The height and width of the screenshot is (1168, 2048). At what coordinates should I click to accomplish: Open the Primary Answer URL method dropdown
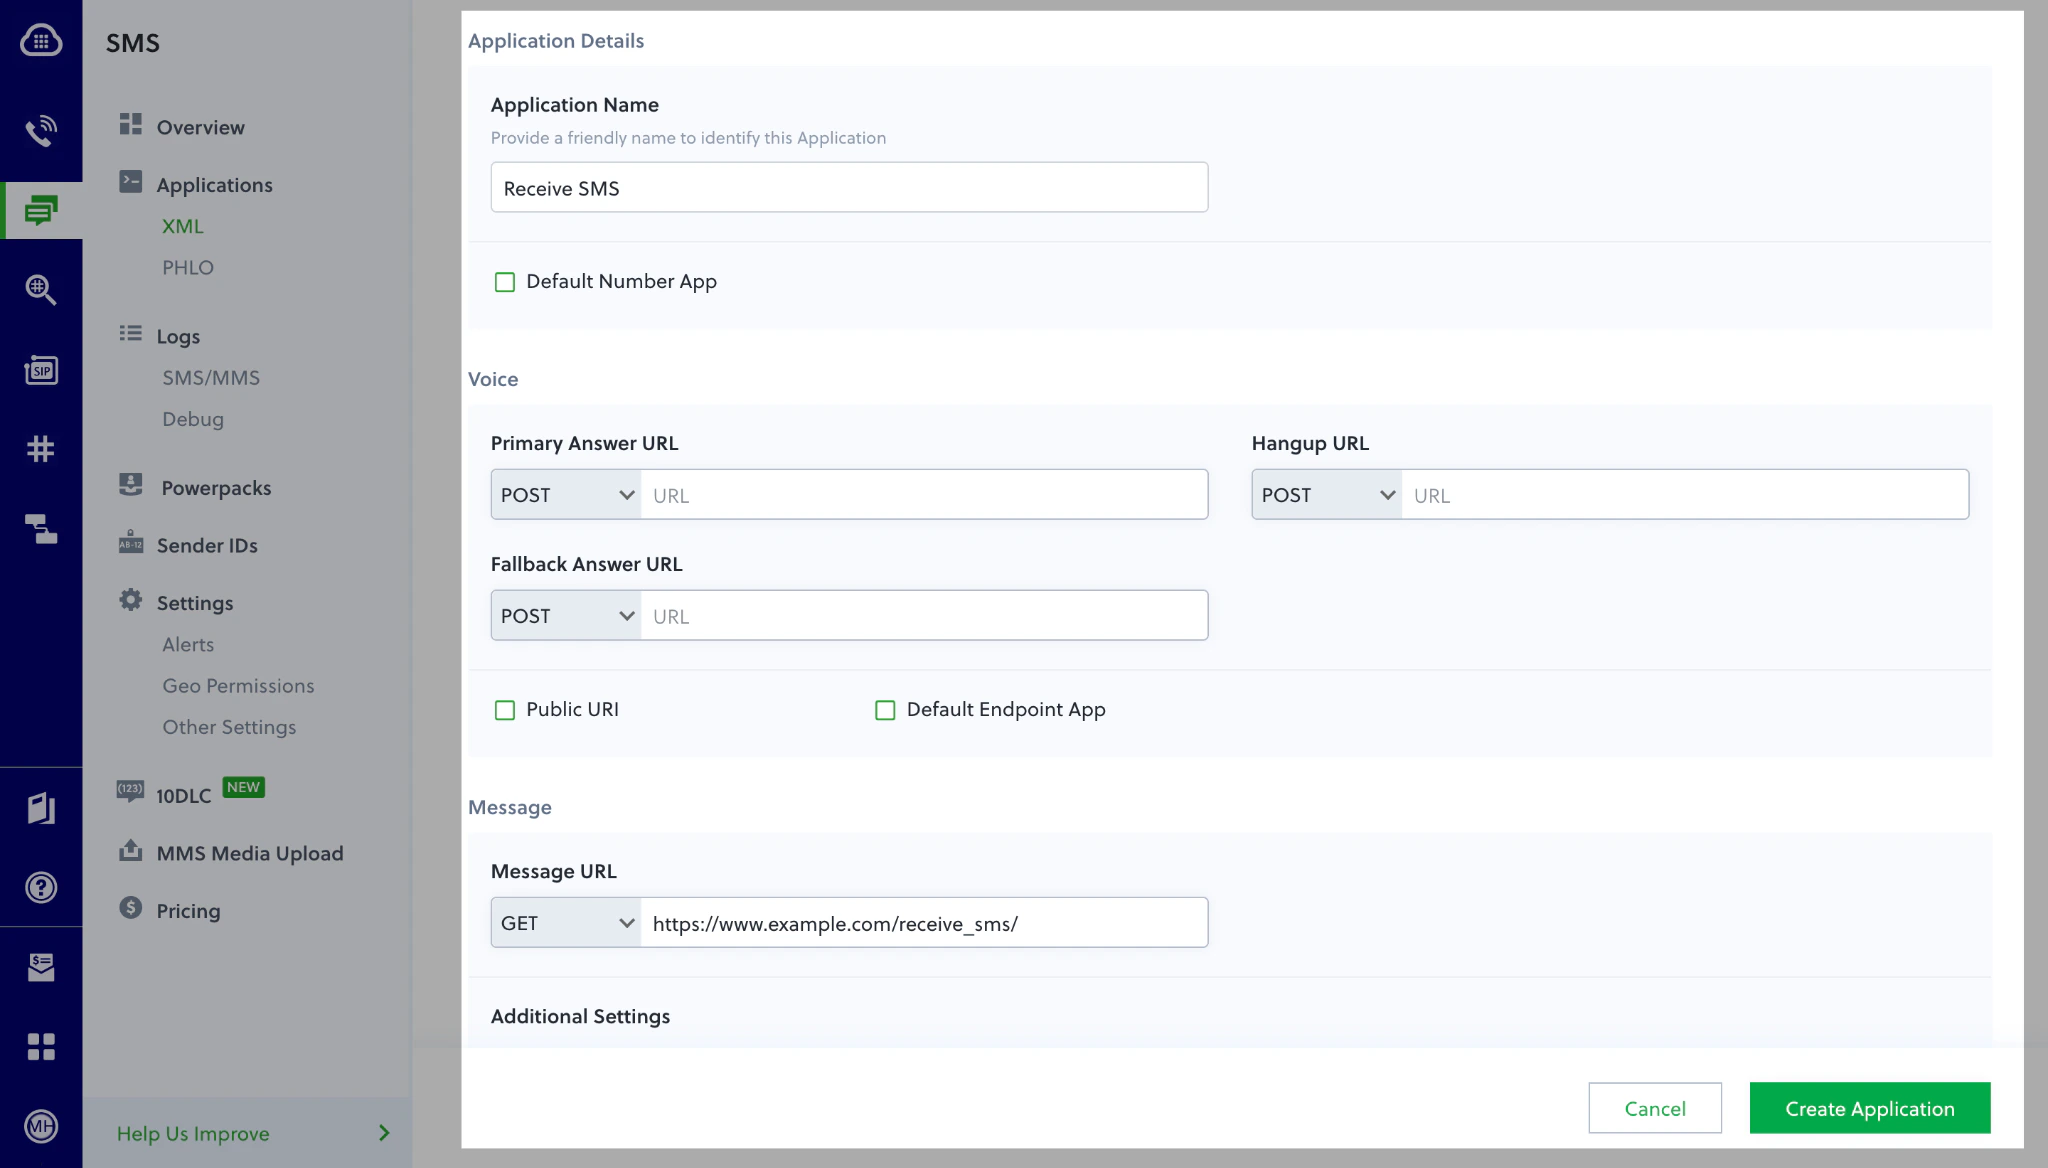click(565, 494)
